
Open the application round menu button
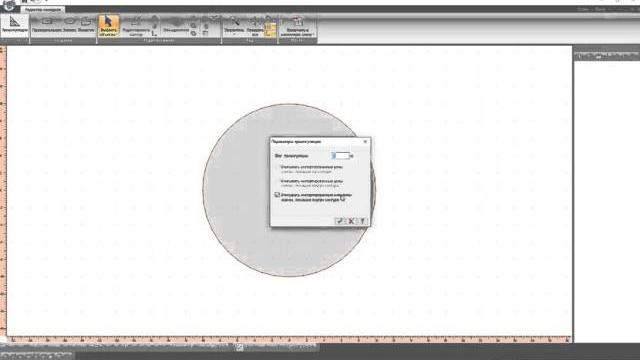click(x=8, y=5)
